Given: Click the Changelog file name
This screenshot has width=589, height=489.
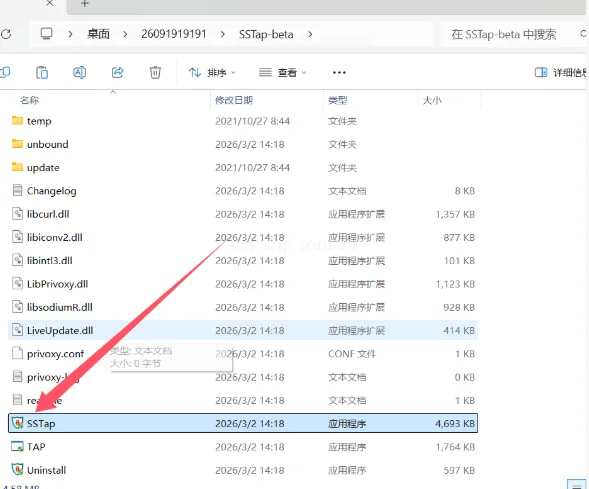Looking at the screenshot, I should (x=51, y=191).
